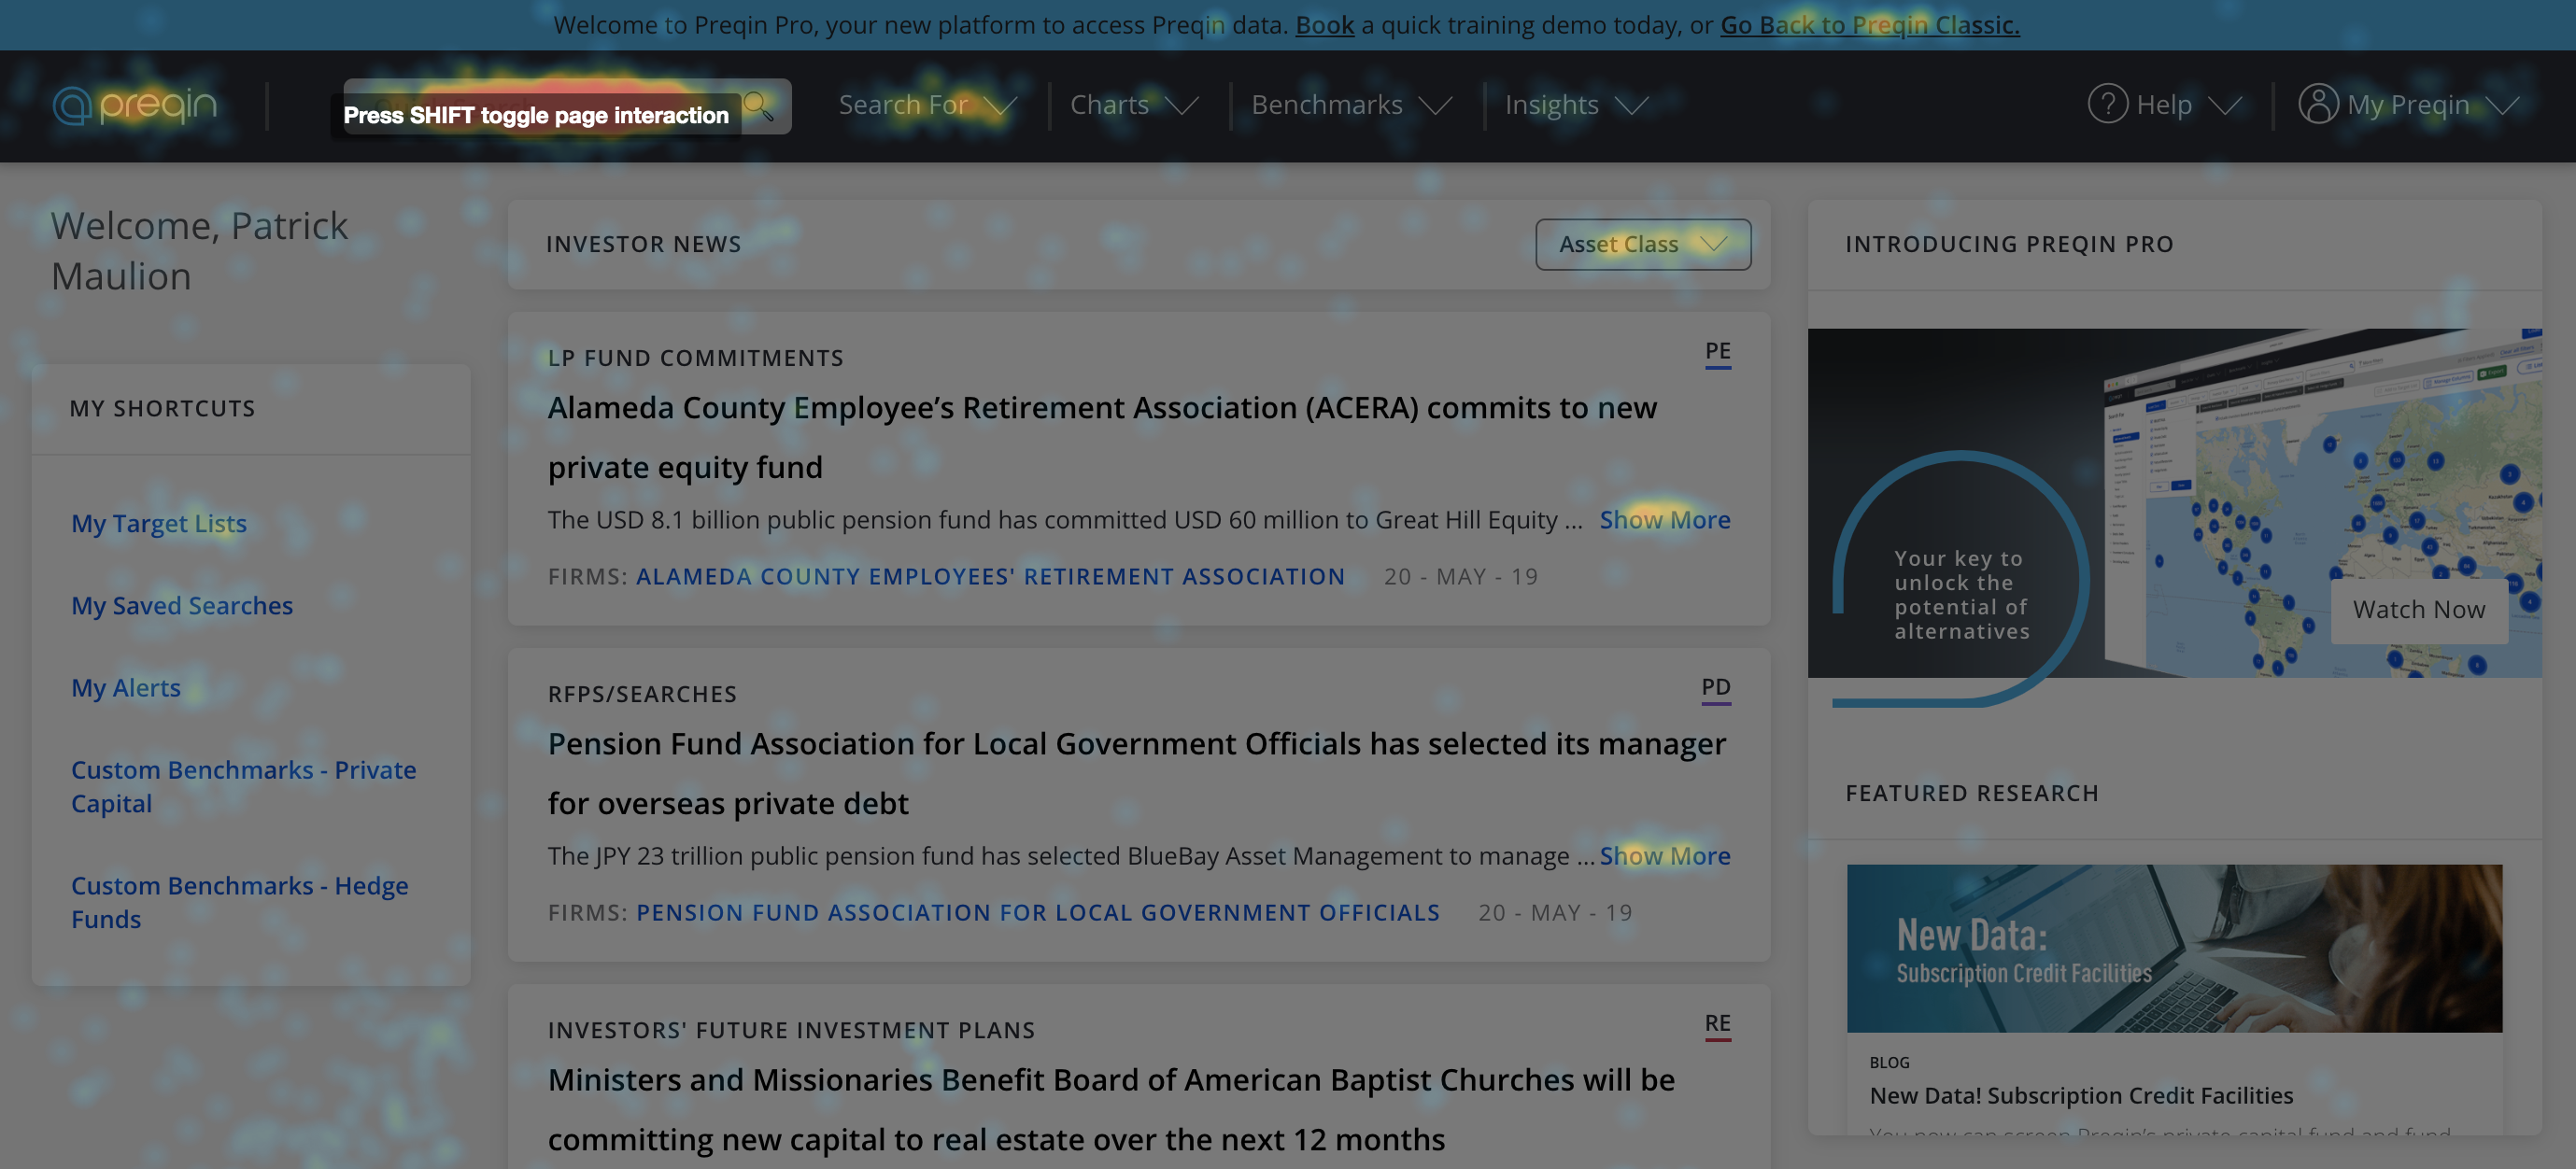
Task: Open My Target Lists shortcut
Action: [x=159, y=523]
